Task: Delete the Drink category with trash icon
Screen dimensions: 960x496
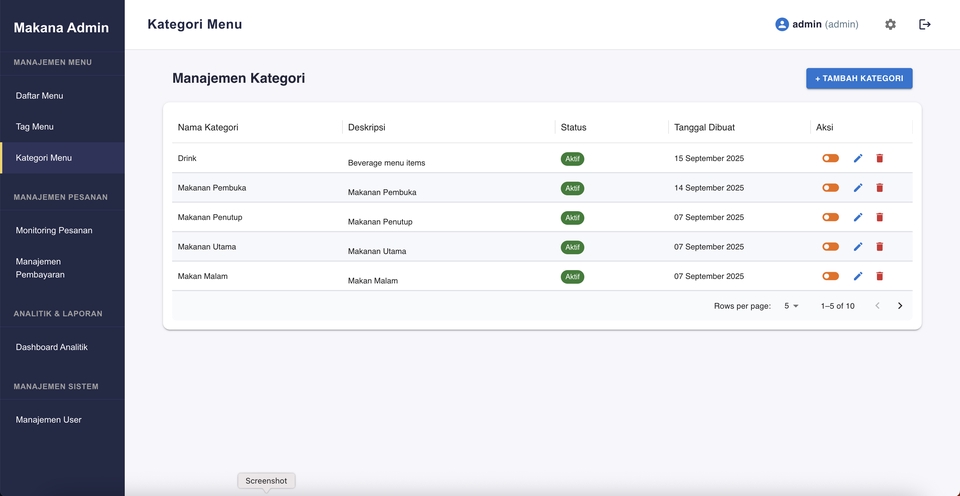Action: point(880,158)
